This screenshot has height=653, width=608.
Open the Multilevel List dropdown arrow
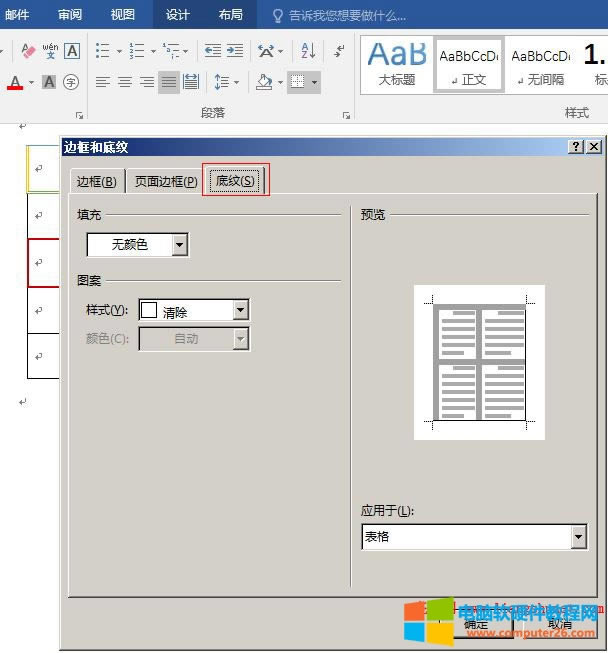point(185,51)
